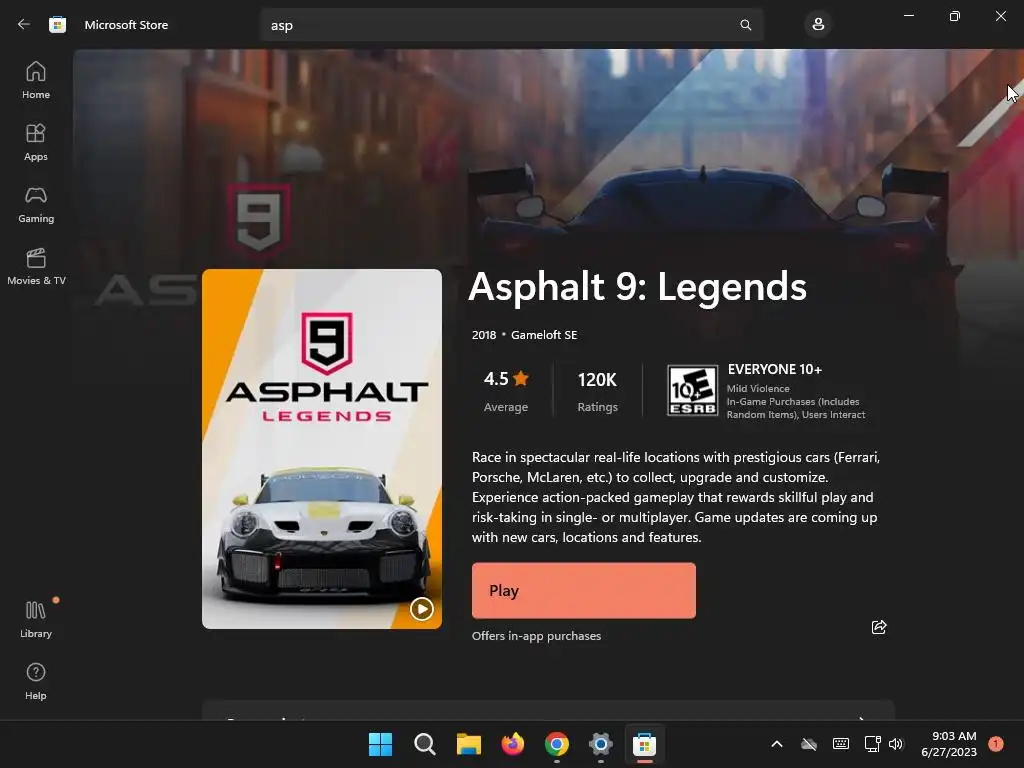
Task: Launch Google Chrome from the taskbar
Action: [556, 744]
